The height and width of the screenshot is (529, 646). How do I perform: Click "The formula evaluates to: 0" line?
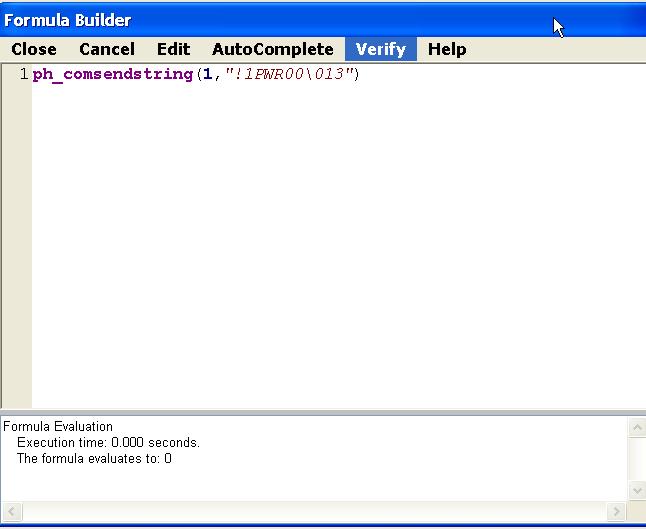(94, 459)
